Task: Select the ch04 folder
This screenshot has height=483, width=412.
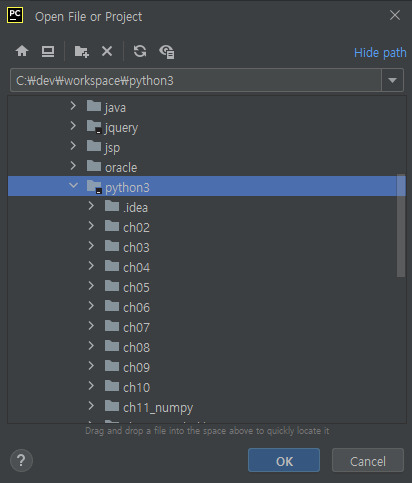Action: click(x=136, y=268)
